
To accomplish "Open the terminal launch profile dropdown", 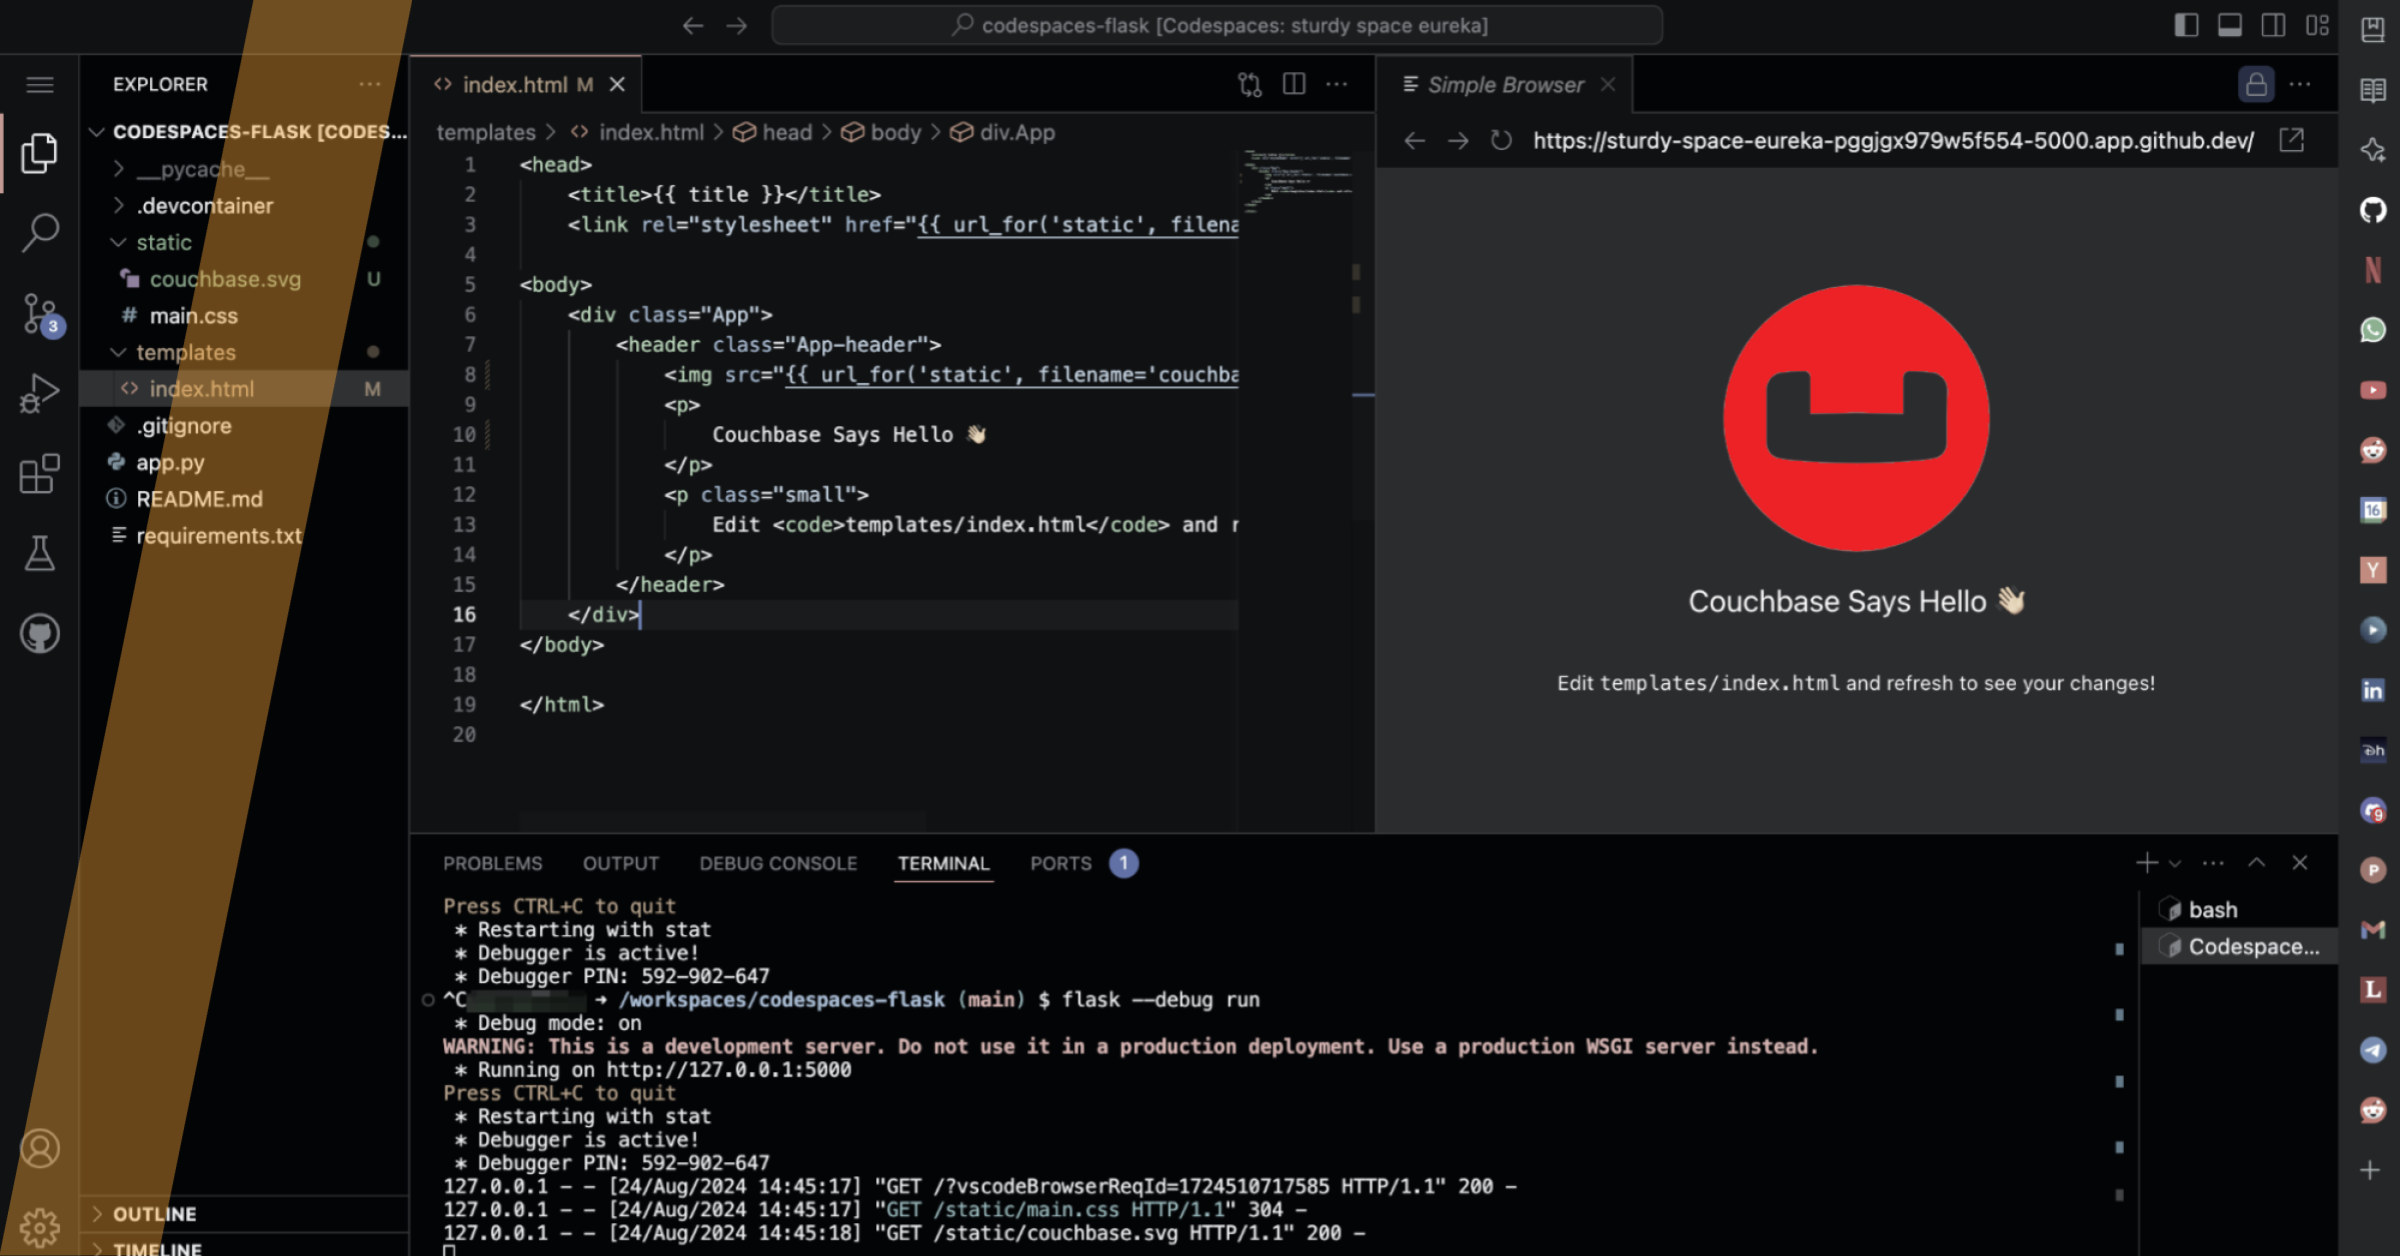I will click(x=2175, y=863).
